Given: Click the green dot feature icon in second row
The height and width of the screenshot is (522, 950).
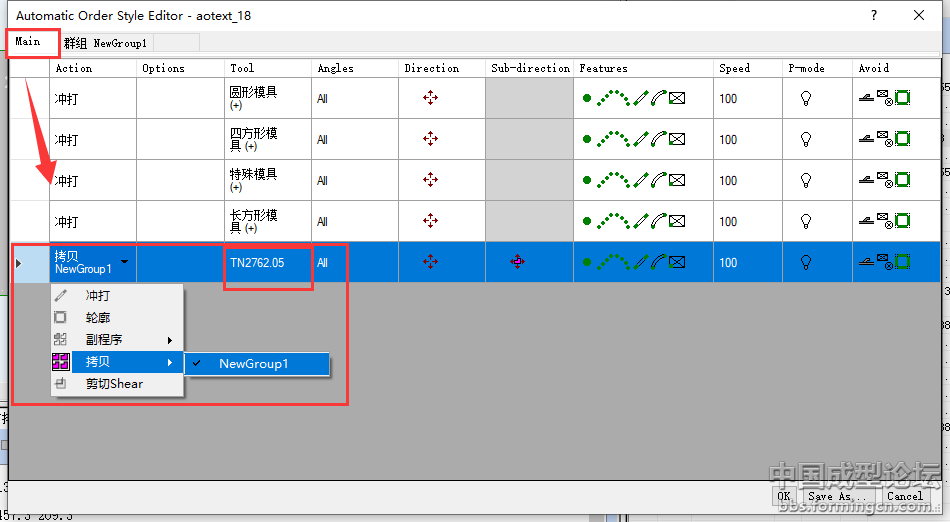Looking at the screenshot, I should (x=587, y=140).
